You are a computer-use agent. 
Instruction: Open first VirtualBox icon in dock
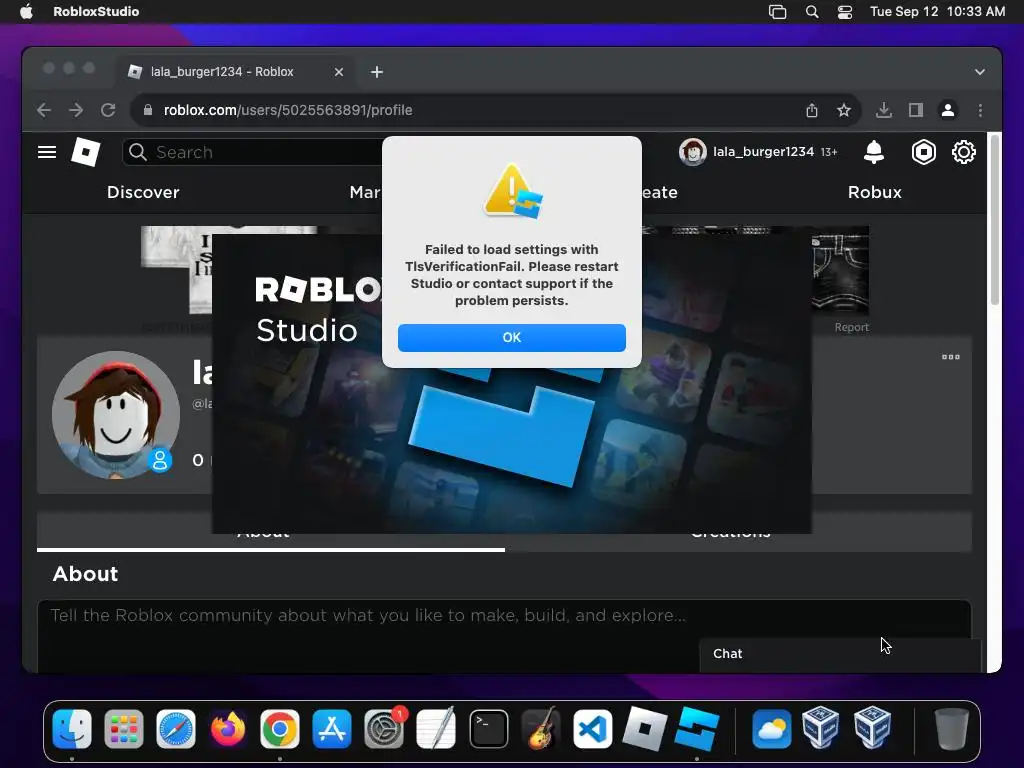820,728
